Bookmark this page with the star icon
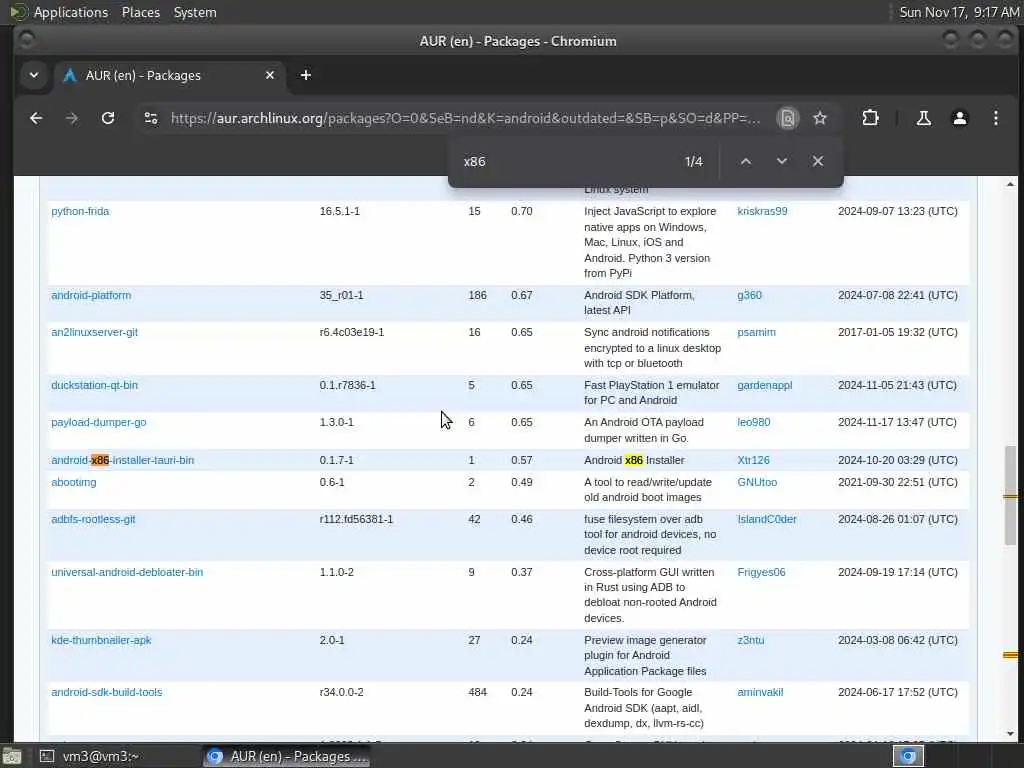This screenshot has height=768, width=1024. coord(820,118)
